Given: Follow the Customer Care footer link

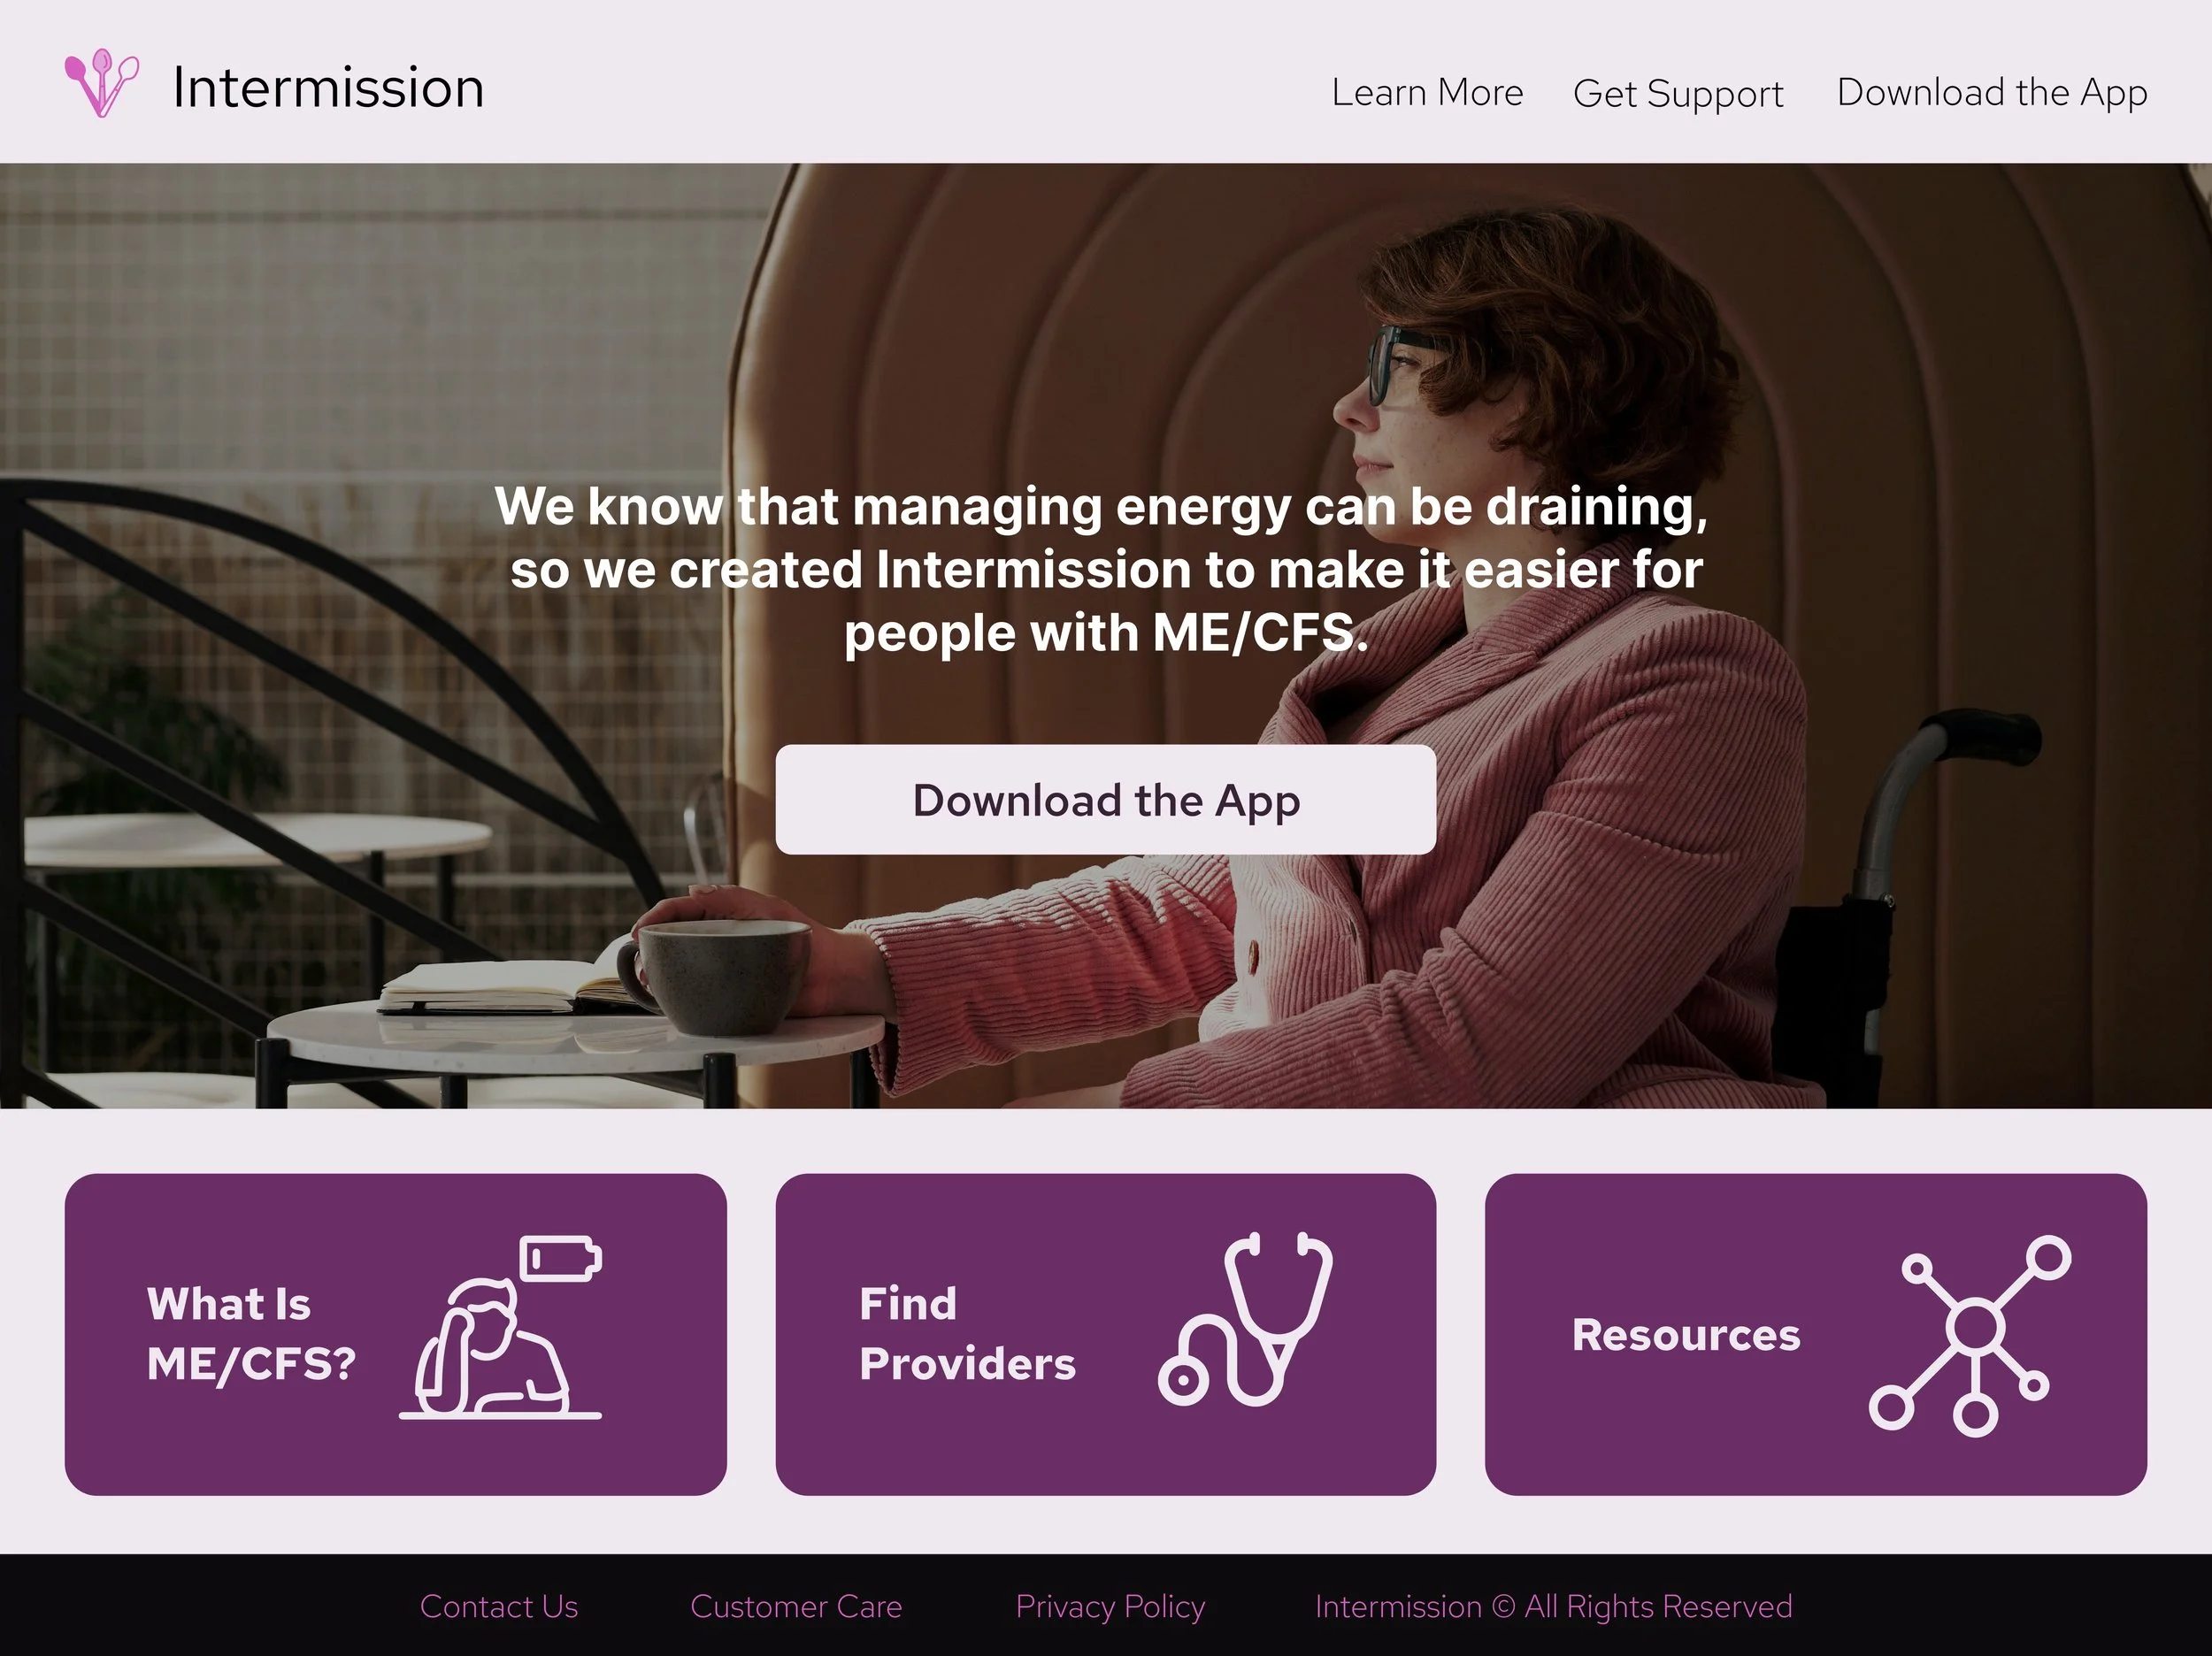Looking at the screenshot, I should click(x=796, y=1606).
